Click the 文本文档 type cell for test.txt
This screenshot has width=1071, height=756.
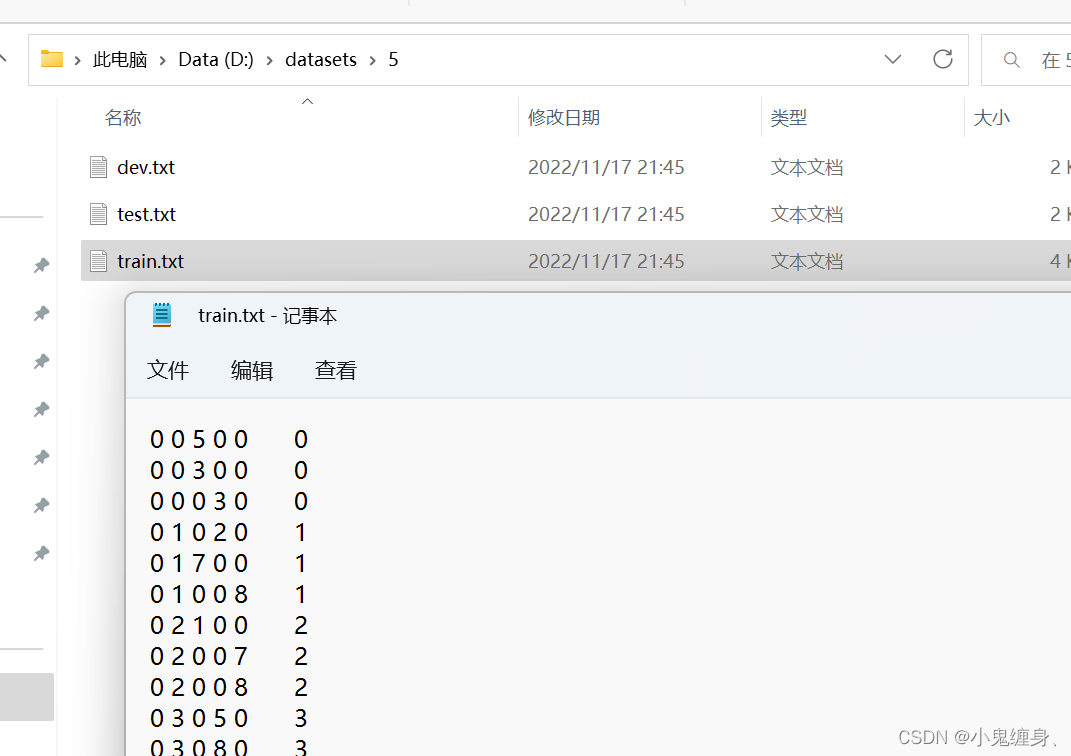807,214
